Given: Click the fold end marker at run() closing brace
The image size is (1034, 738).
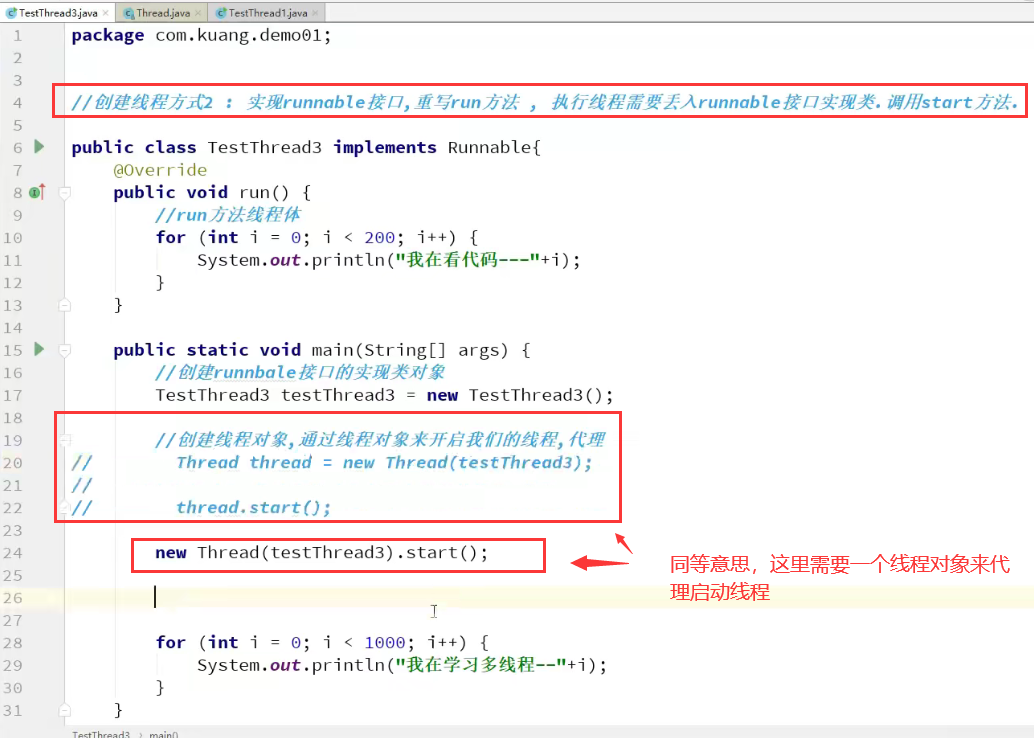Looking at the screenshot, I should point(65,305).
